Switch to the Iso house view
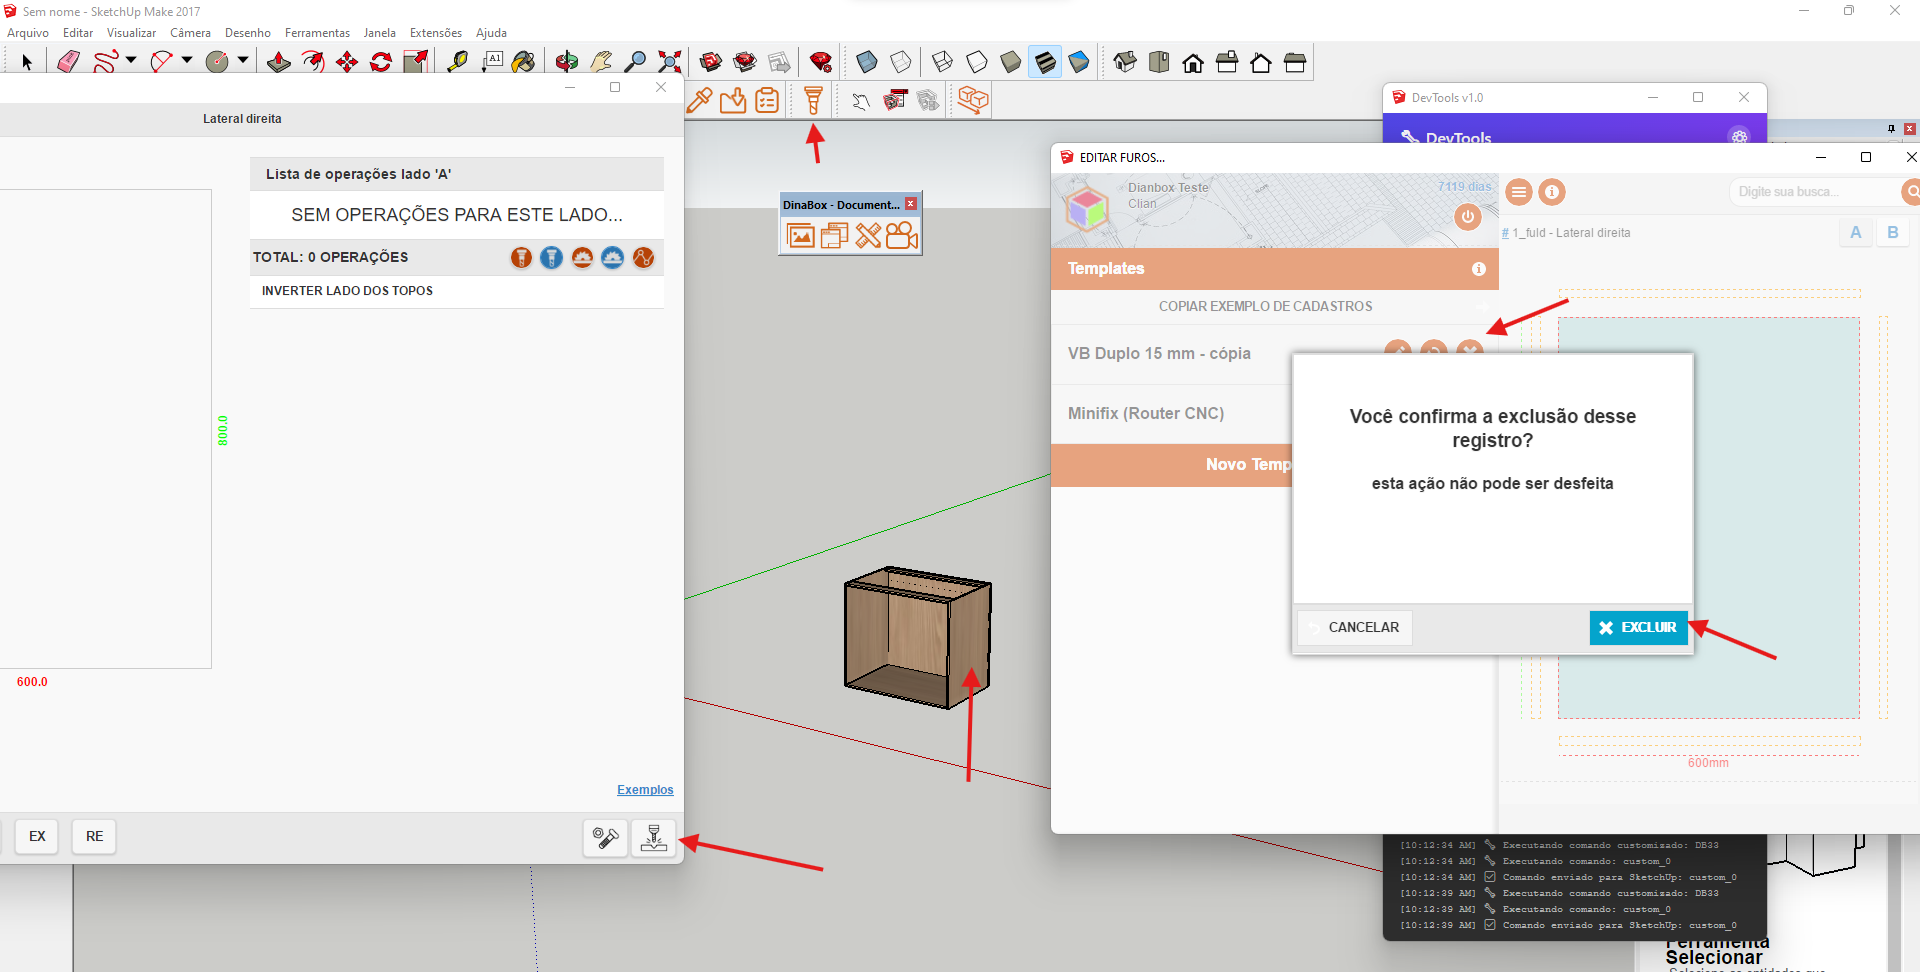The height and width of the screenshot is (972, 1920). [1125, 62]
